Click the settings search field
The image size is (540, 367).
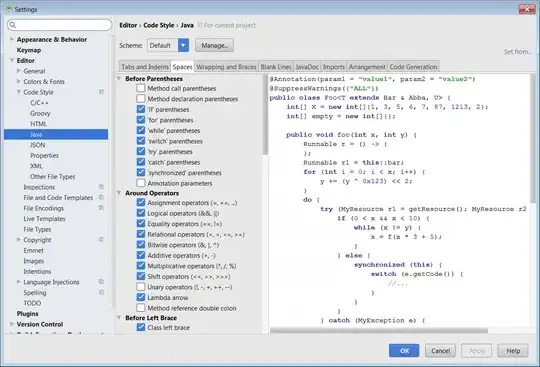point(60,25)
